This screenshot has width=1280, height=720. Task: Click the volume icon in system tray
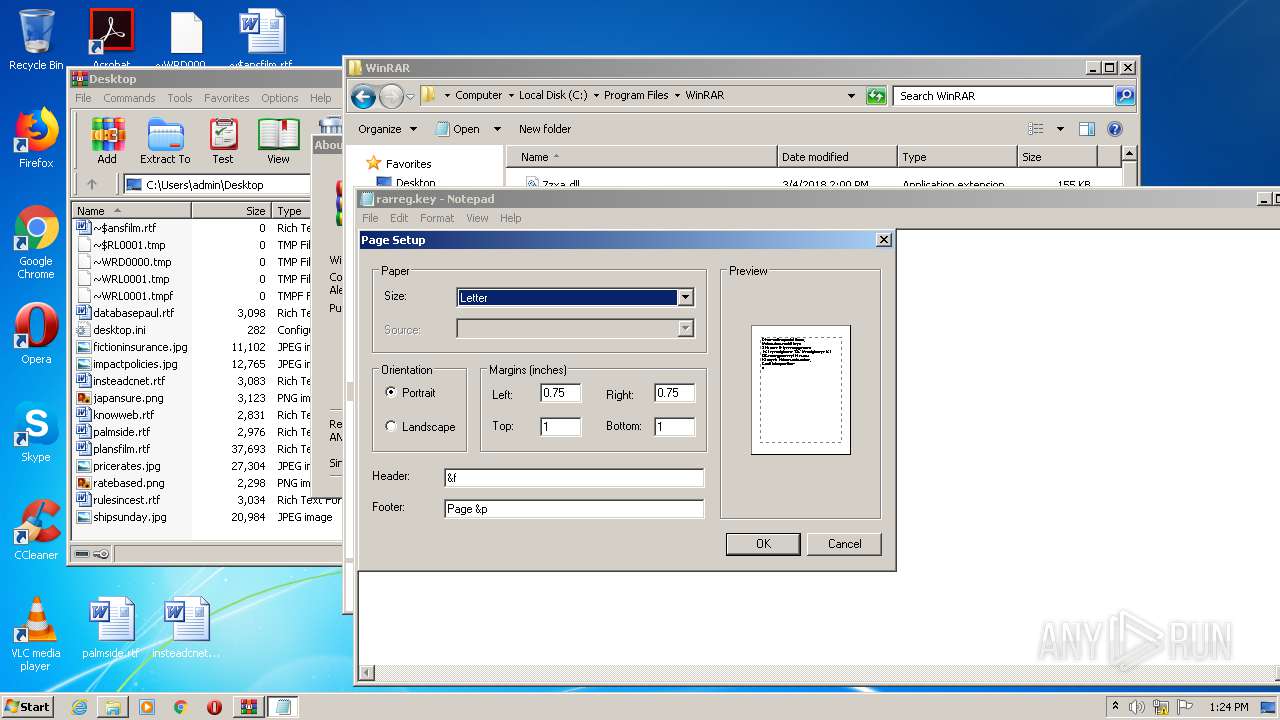1137,707
